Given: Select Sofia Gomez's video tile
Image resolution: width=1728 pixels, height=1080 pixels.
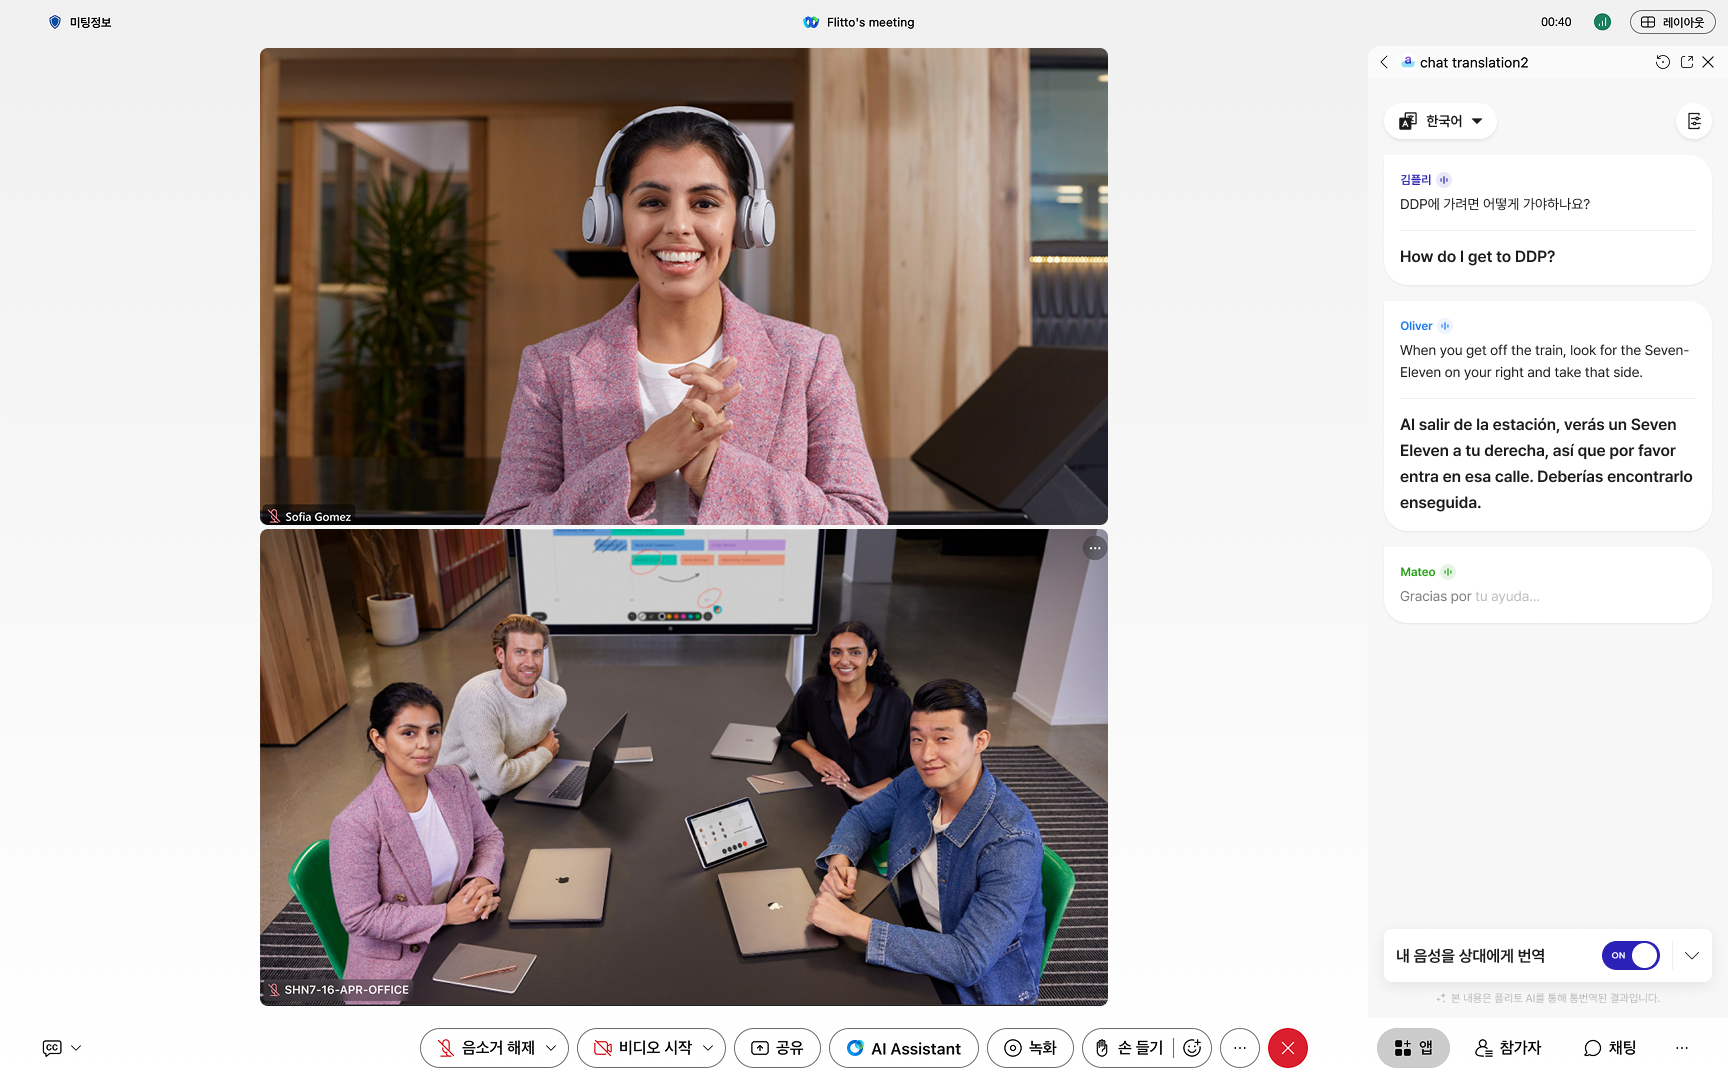Looking at the screenshot, I should click(x=683, y=286).
